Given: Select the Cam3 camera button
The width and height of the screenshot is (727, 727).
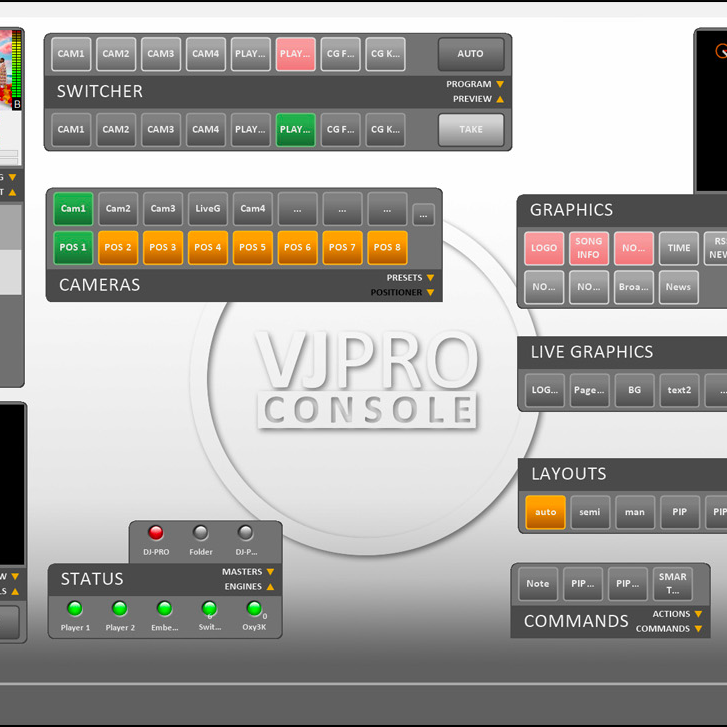Looking at the screenshot, I should [x=163, y=209].
